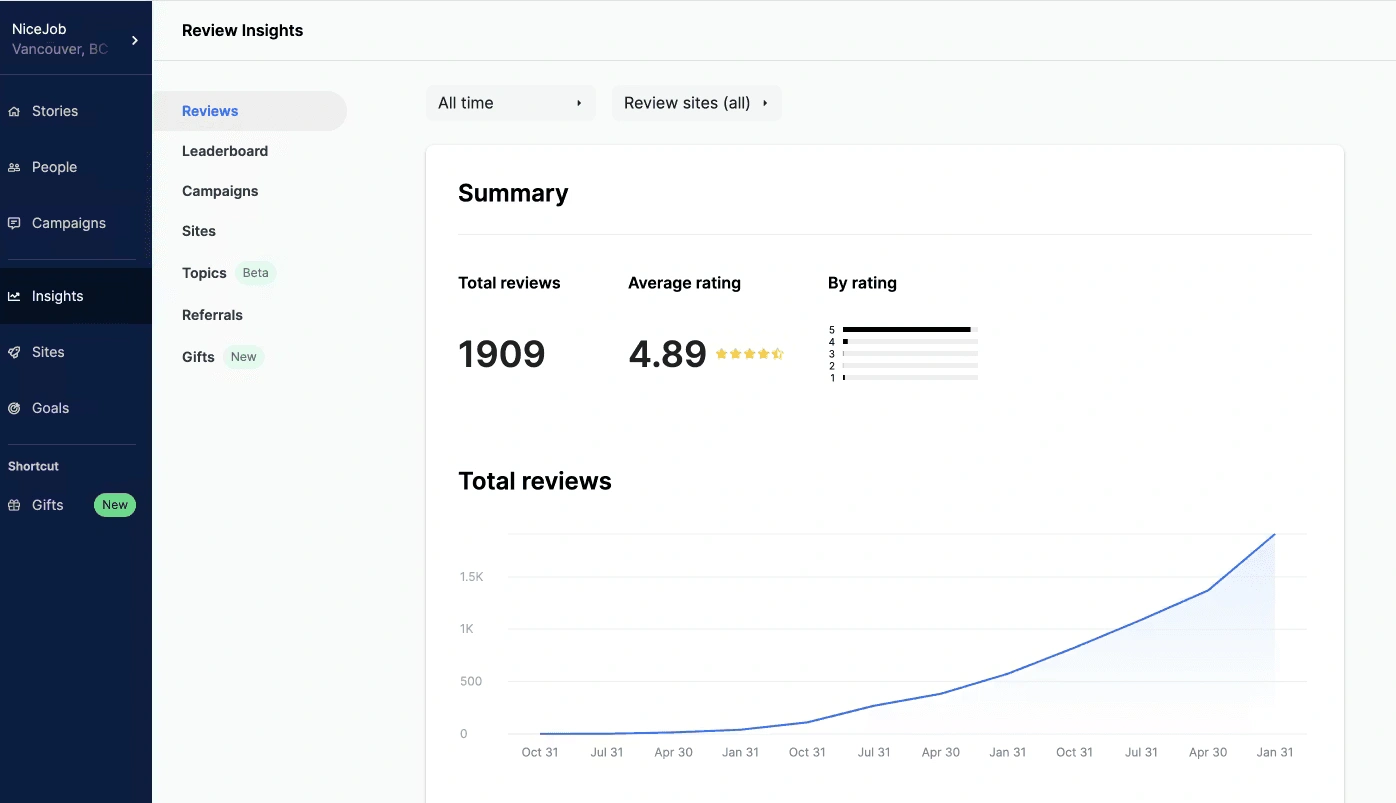1396x803 pixels.
Task: Select the Stories home icon in sidebar
Action: 14,111
